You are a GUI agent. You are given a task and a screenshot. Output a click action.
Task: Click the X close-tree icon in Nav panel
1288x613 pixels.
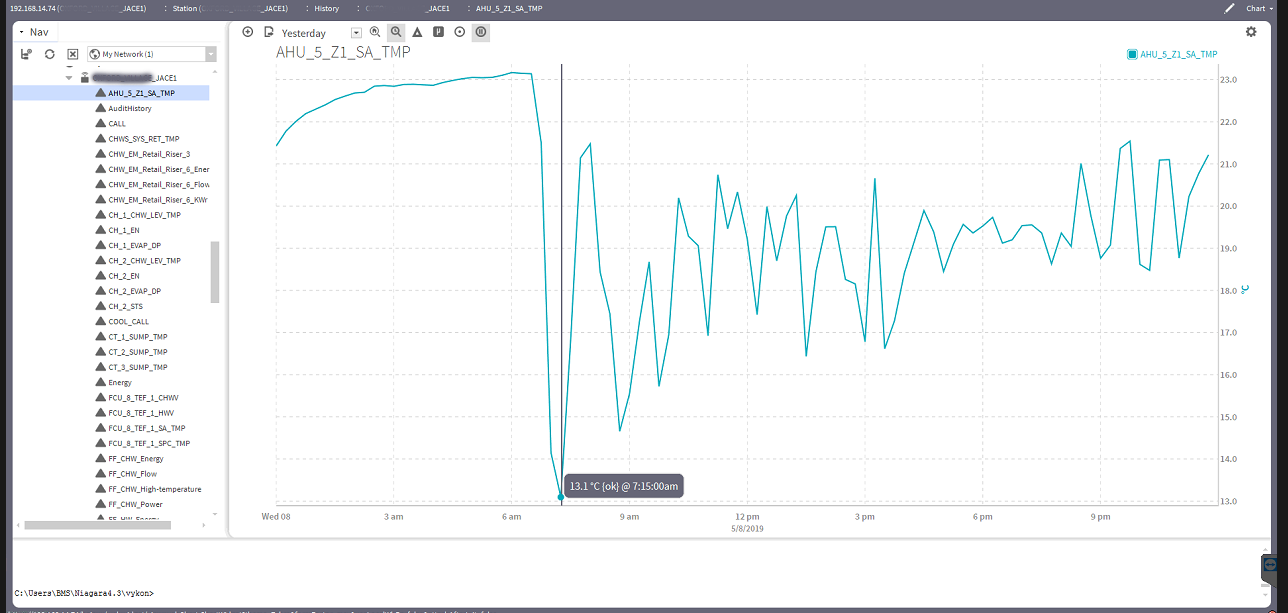click(72, 54)
